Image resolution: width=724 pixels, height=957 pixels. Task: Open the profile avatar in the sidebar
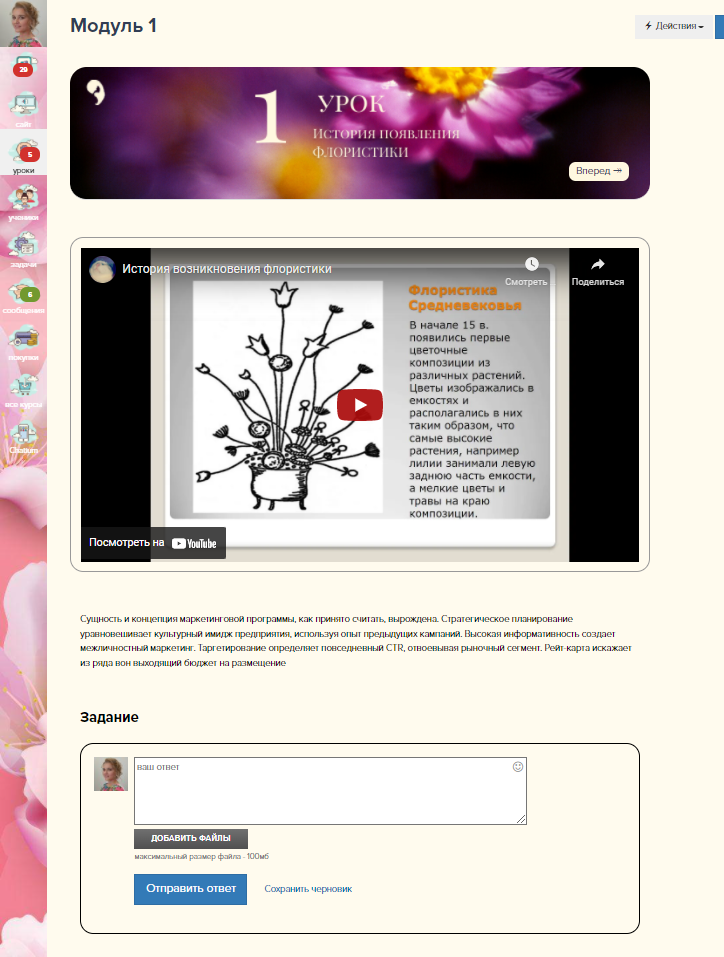tap(23, 23)
